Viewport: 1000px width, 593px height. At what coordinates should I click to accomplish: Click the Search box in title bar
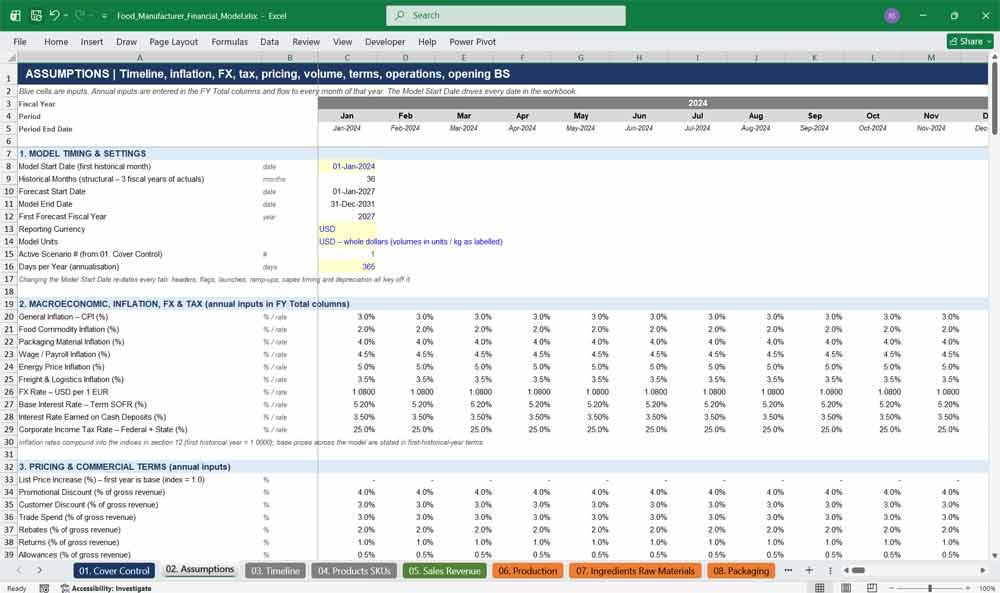506,15
